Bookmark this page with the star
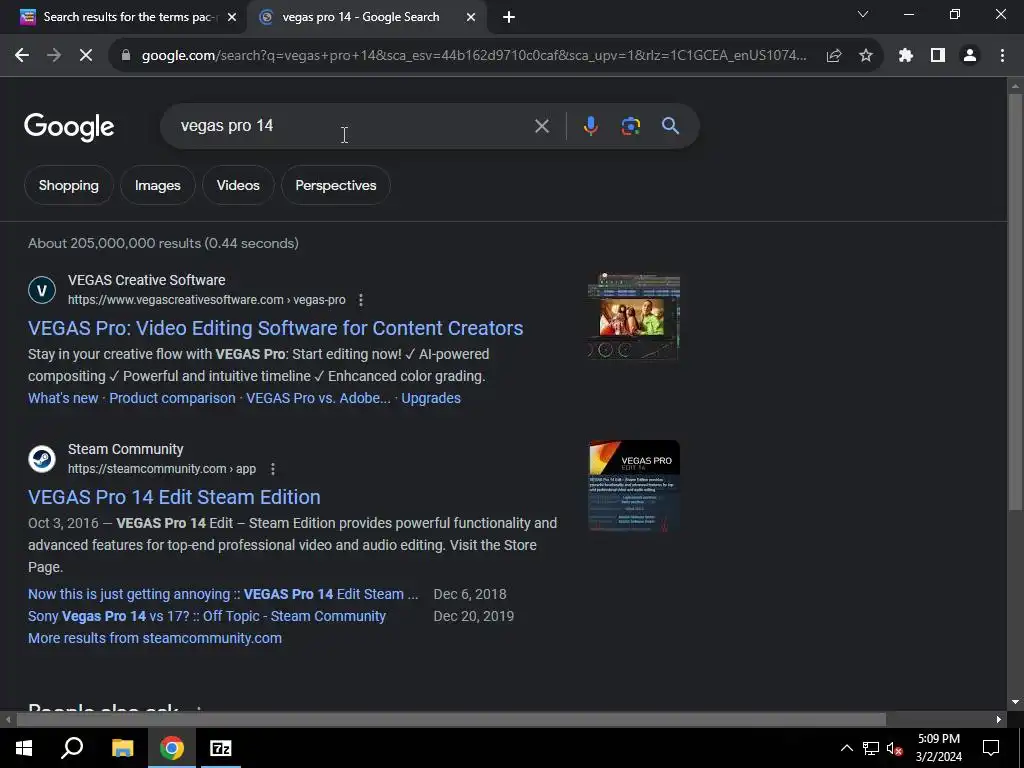The height and width of the screenshot is (768, 1024). (866, 56)
